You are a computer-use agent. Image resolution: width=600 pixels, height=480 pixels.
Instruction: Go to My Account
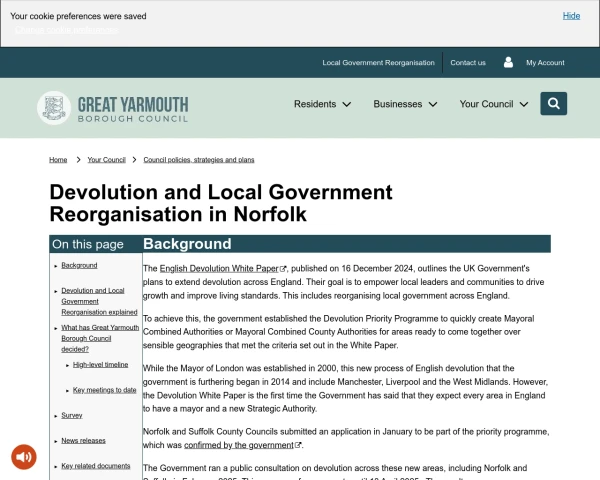coord(545,63)
